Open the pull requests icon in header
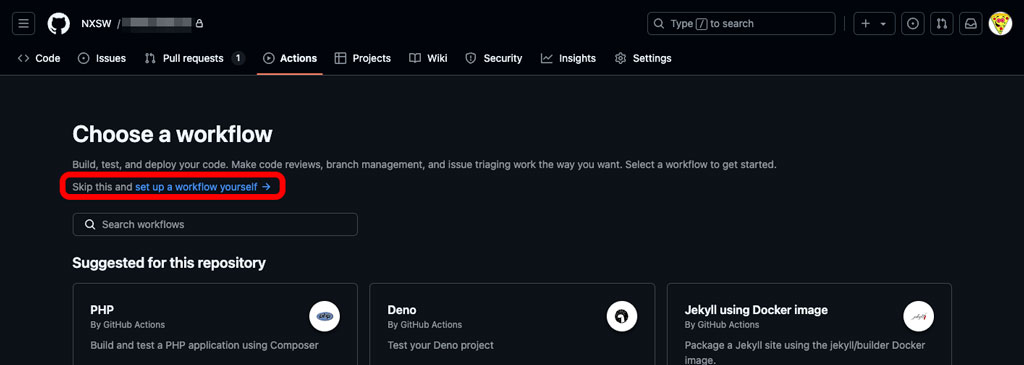The image size is (1024, 365). tap(942, 24)
